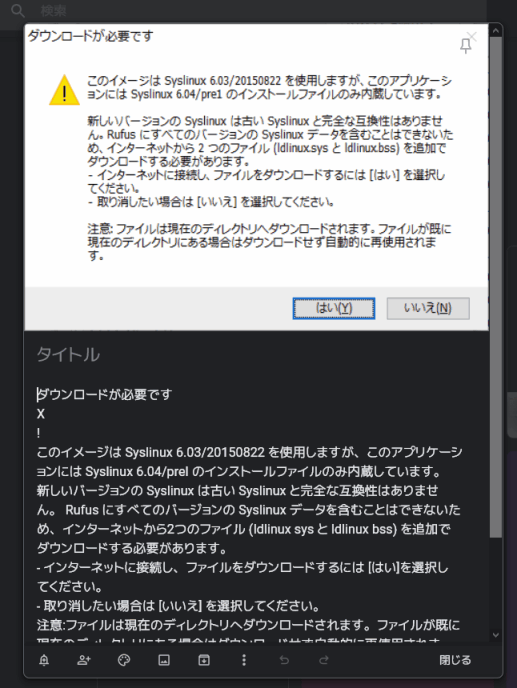Image resolution: width=517 pixels, height=688 pixels.
Task: Click the text '(ldlinux sys と ldlinux bss)' in note body
Action: (323, 529)
